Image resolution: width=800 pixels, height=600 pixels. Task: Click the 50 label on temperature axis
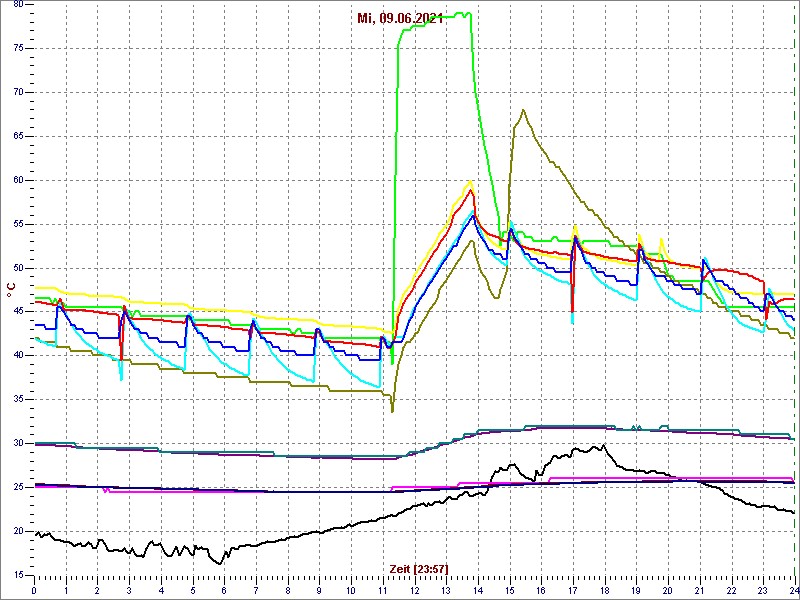pos(18,268)
